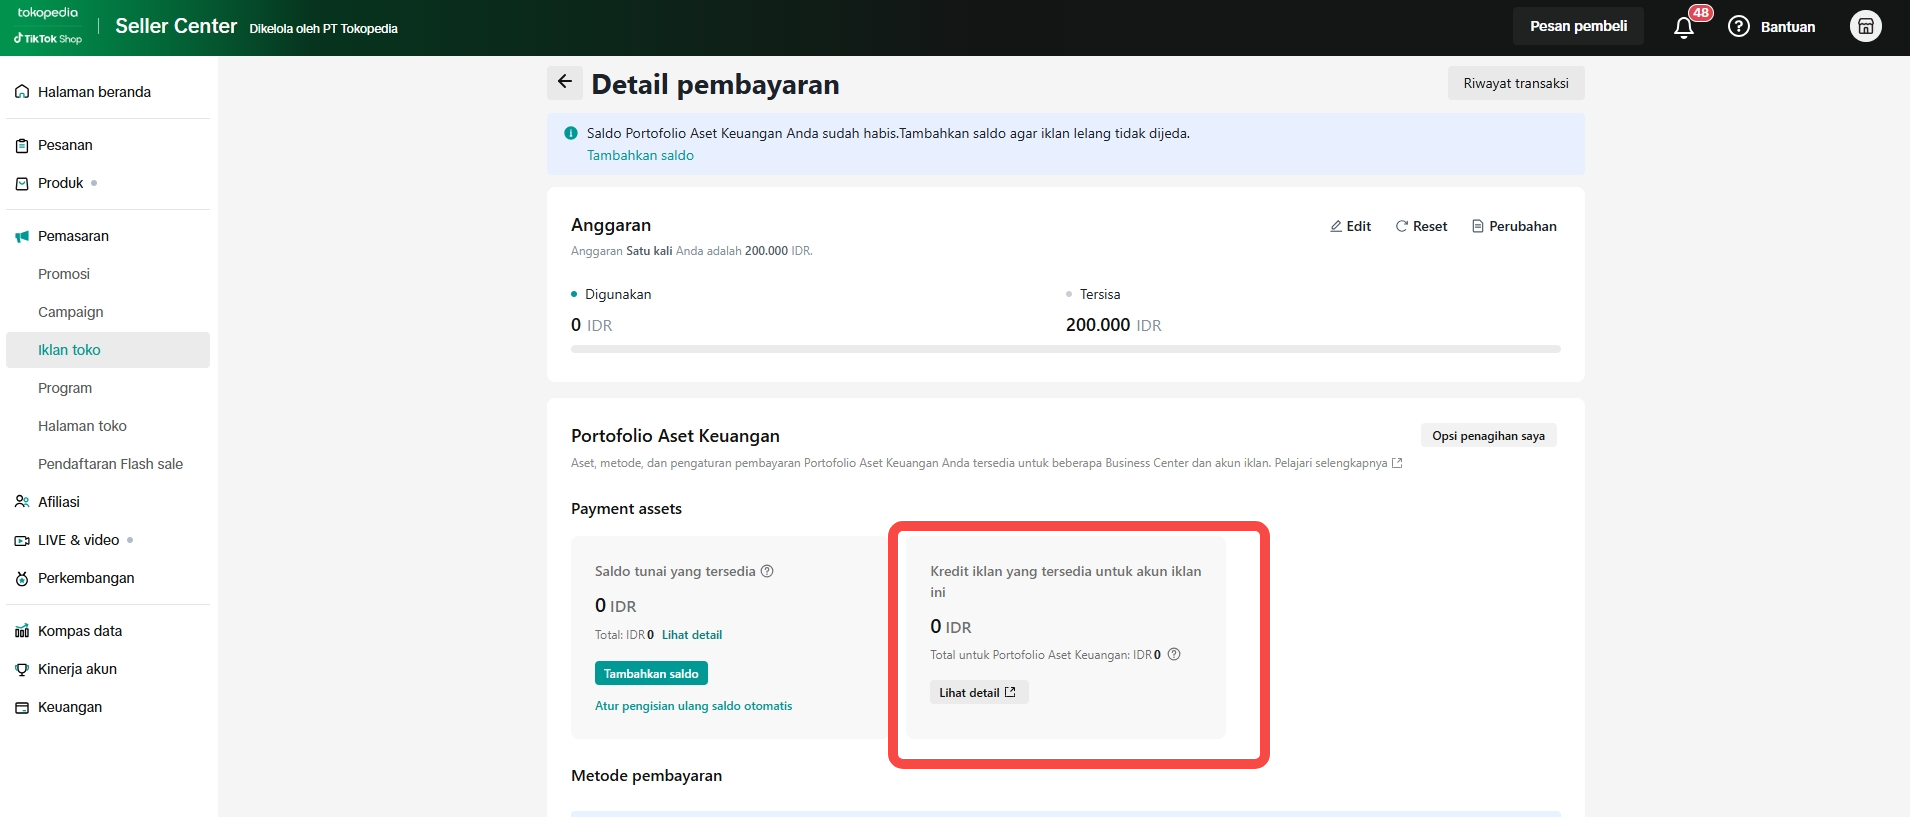Select Promosi in the sidebar
The height and width of the screenshot is (817, 1910).
pyautogui.click(x=64, y=274)
